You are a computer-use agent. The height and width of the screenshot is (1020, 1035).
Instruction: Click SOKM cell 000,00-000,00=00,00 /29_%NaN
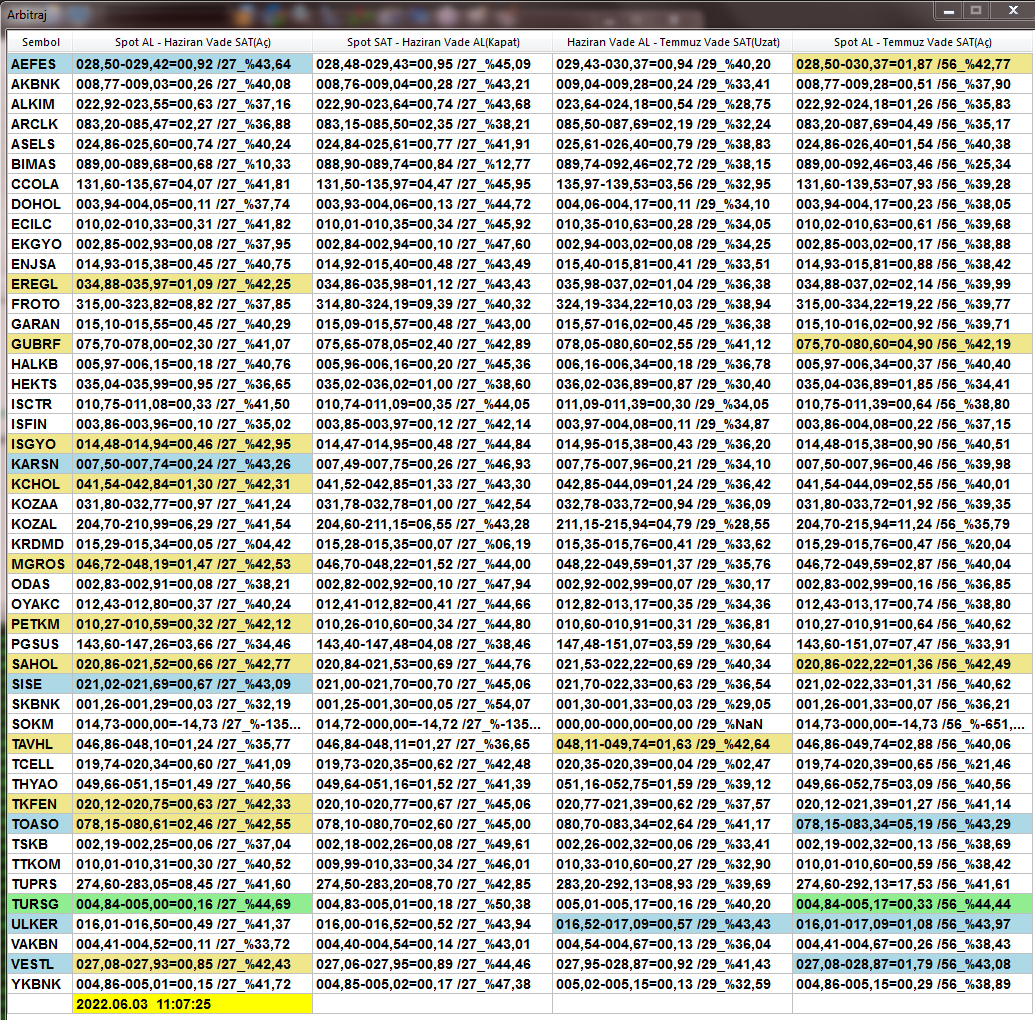673,724
